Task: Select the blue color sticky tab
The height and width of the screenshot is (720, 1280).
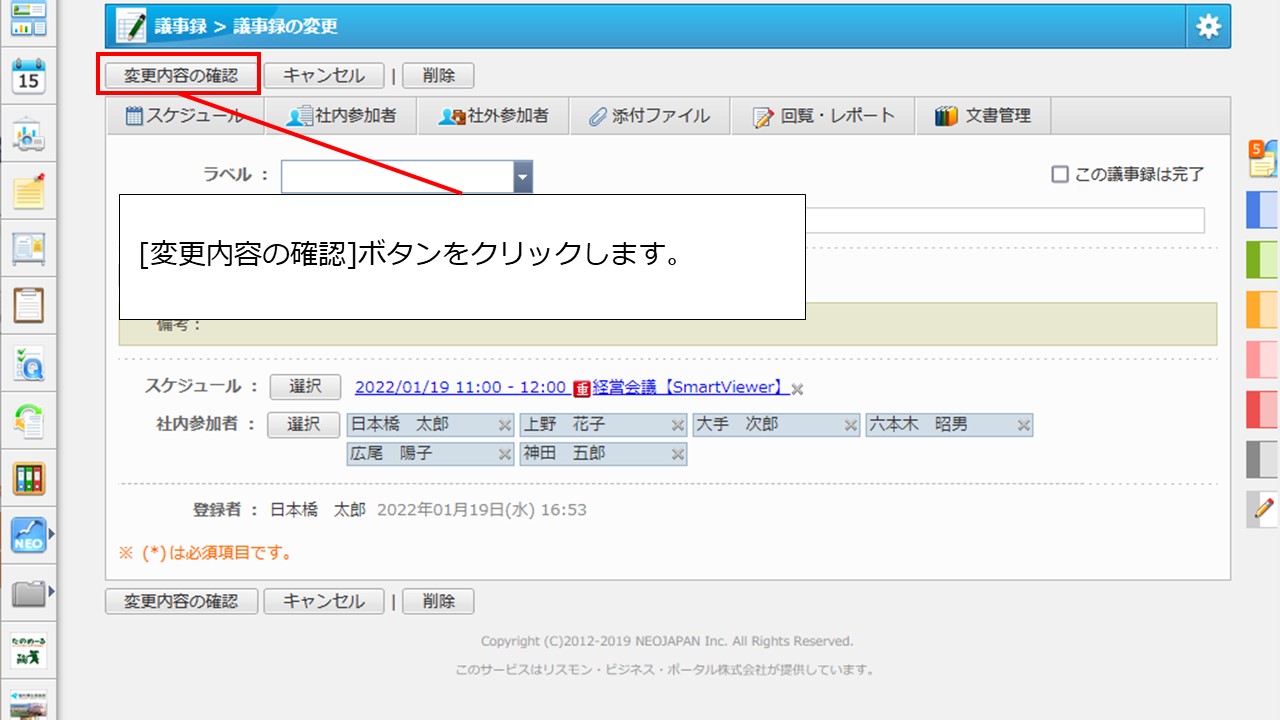Action: coord(1263,210)
